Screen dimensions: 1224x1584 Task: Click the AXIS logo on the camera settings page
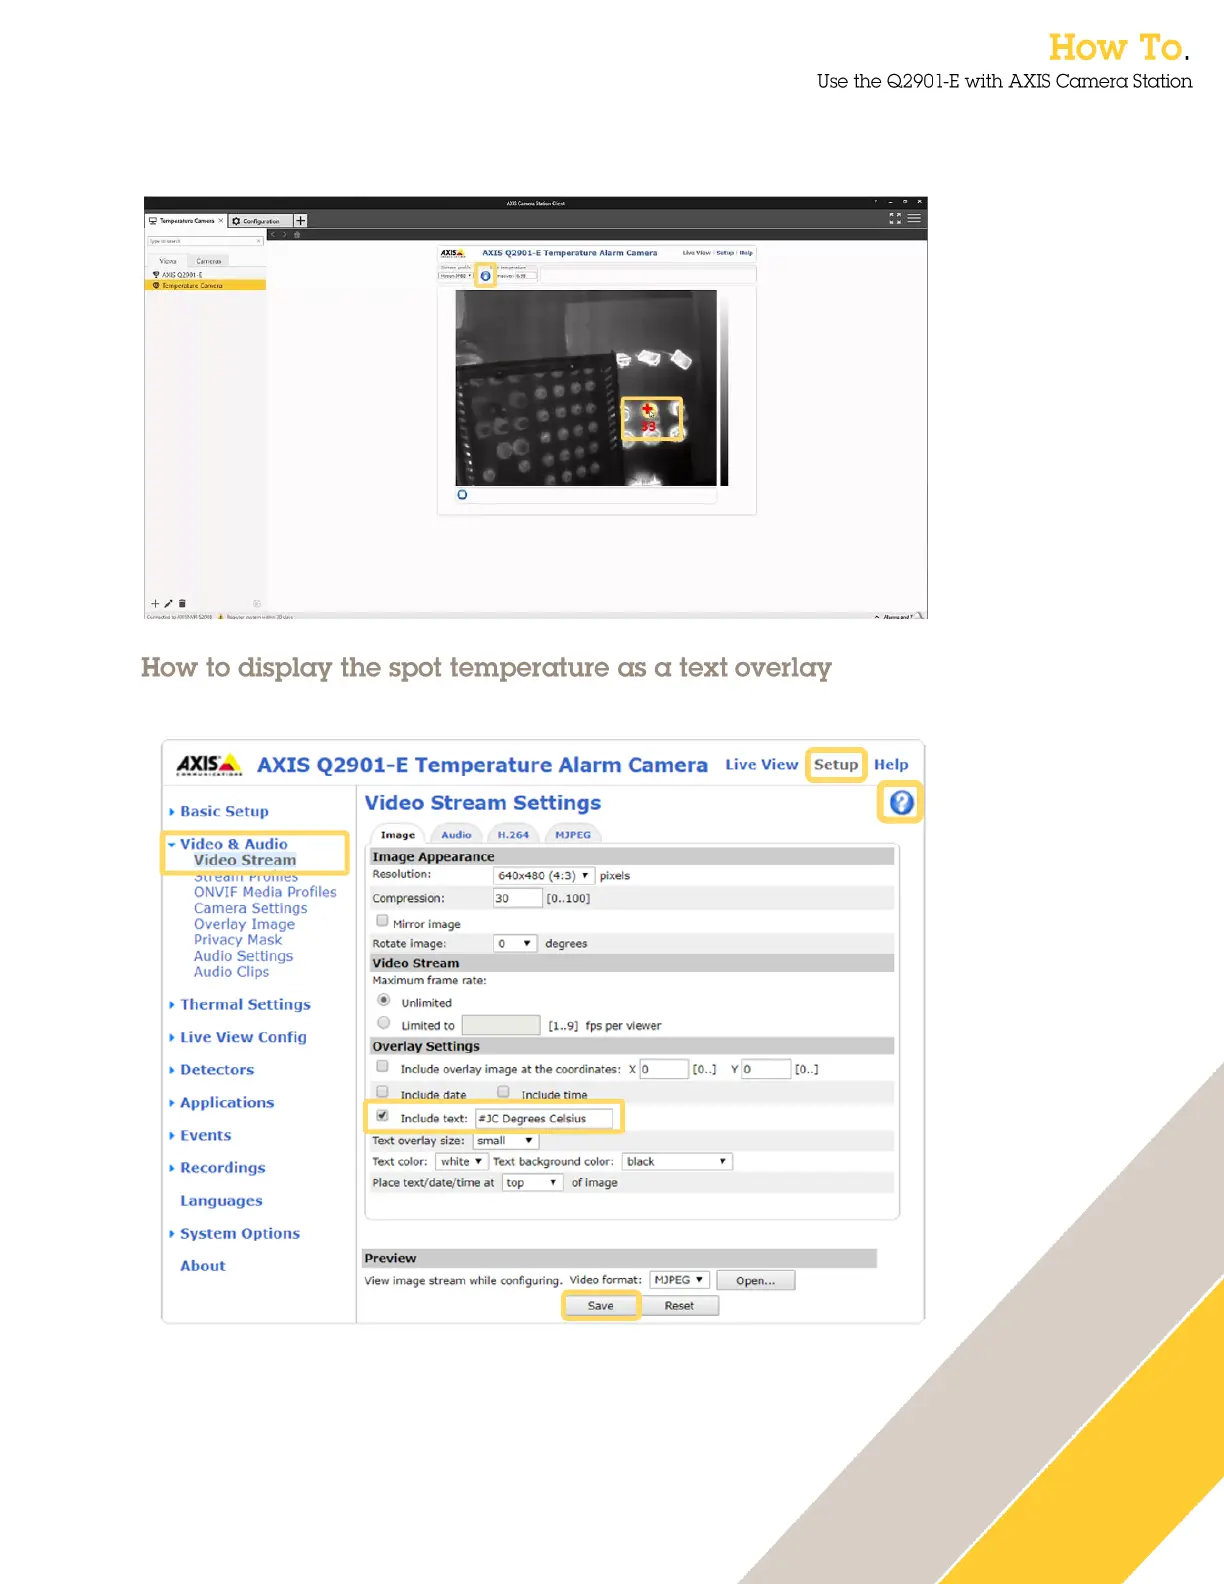(x=209, y=764)
